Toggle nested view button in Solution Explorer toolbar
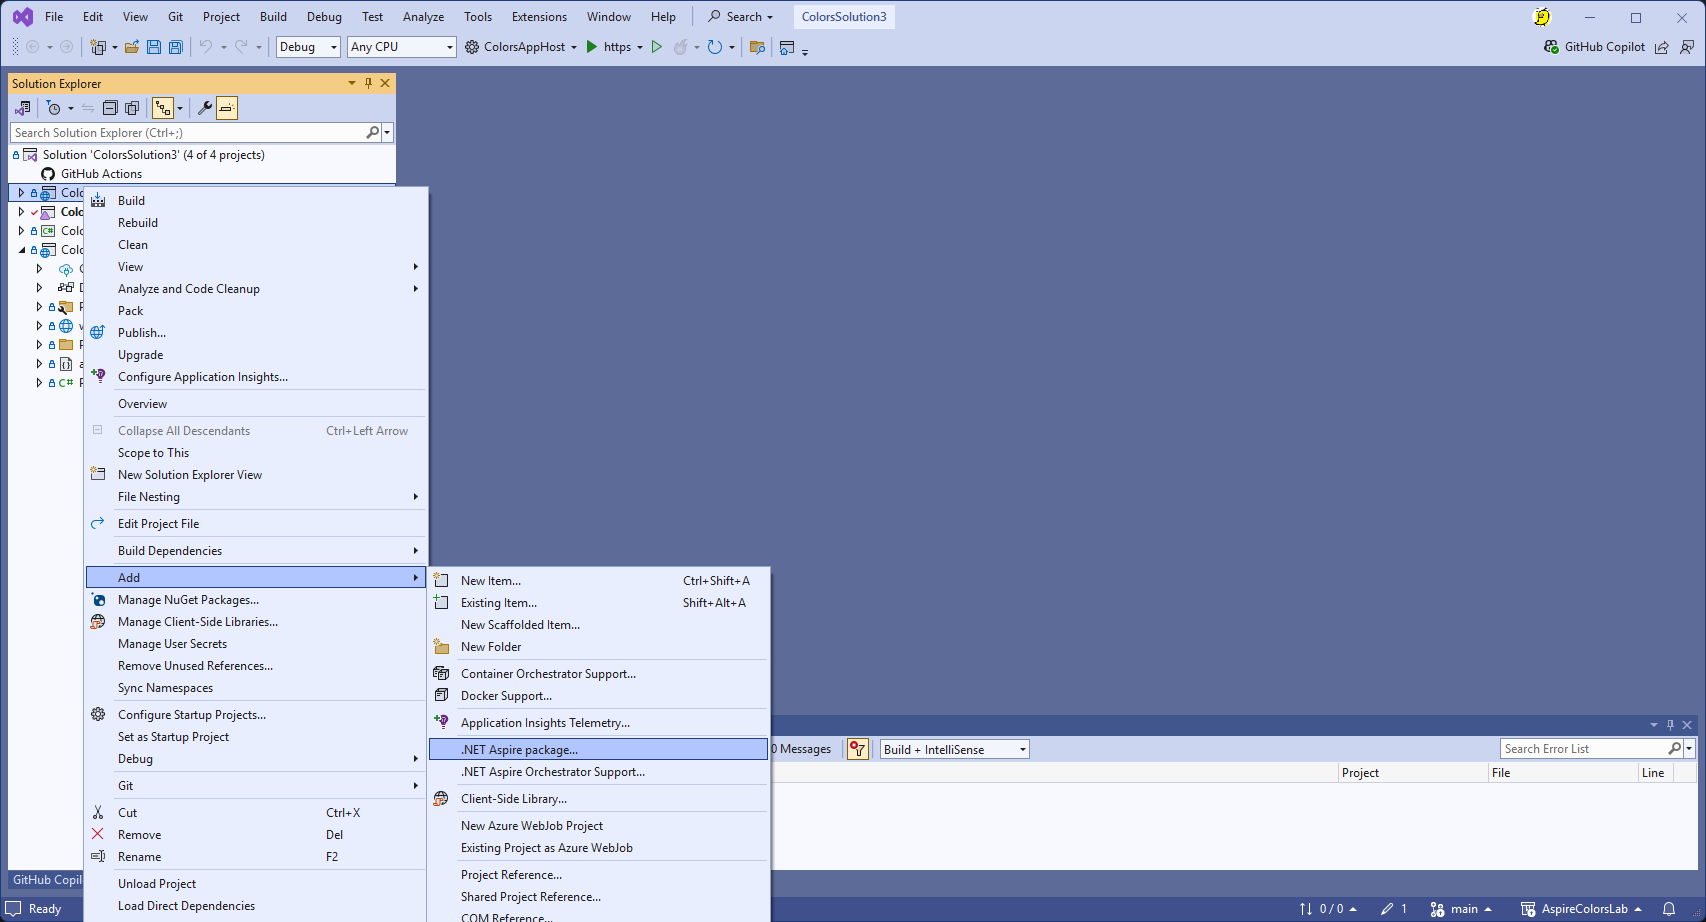1706x922 pixels. (x=162, y=108)
